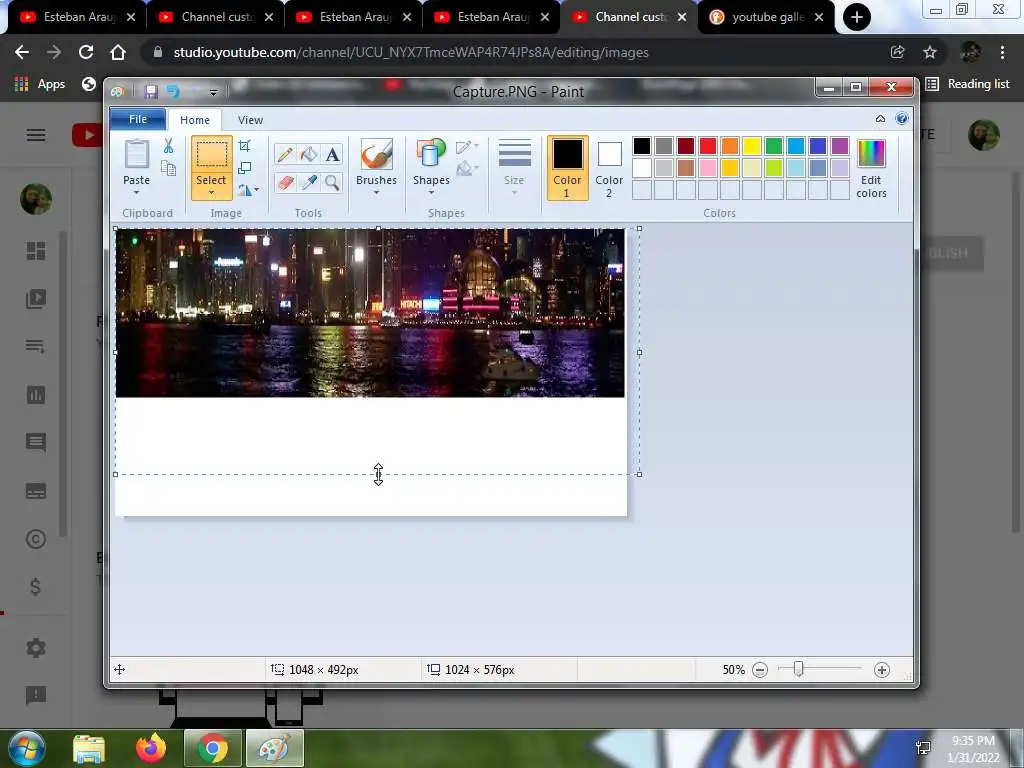
Task: Open the Reading list in Chrome
Action: pyautogui.click(x=968, y=84)
